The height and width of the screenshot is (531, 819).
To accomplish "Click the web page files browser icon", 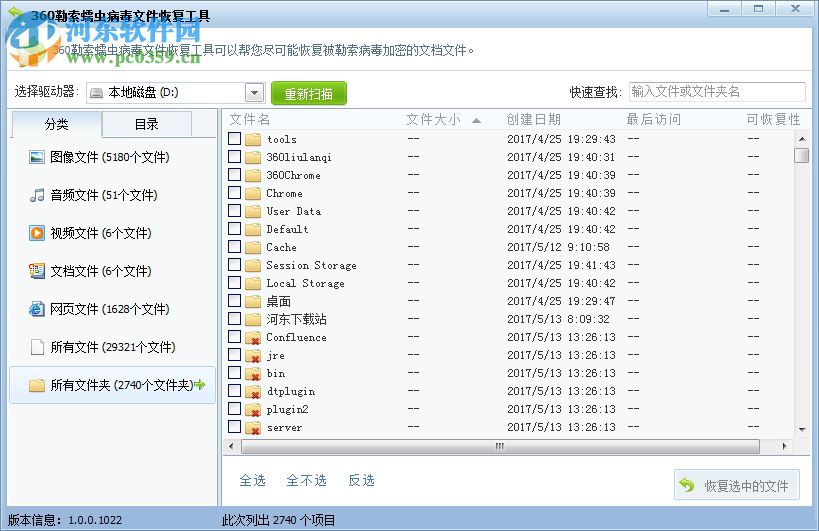I will (x=37, y=309).
